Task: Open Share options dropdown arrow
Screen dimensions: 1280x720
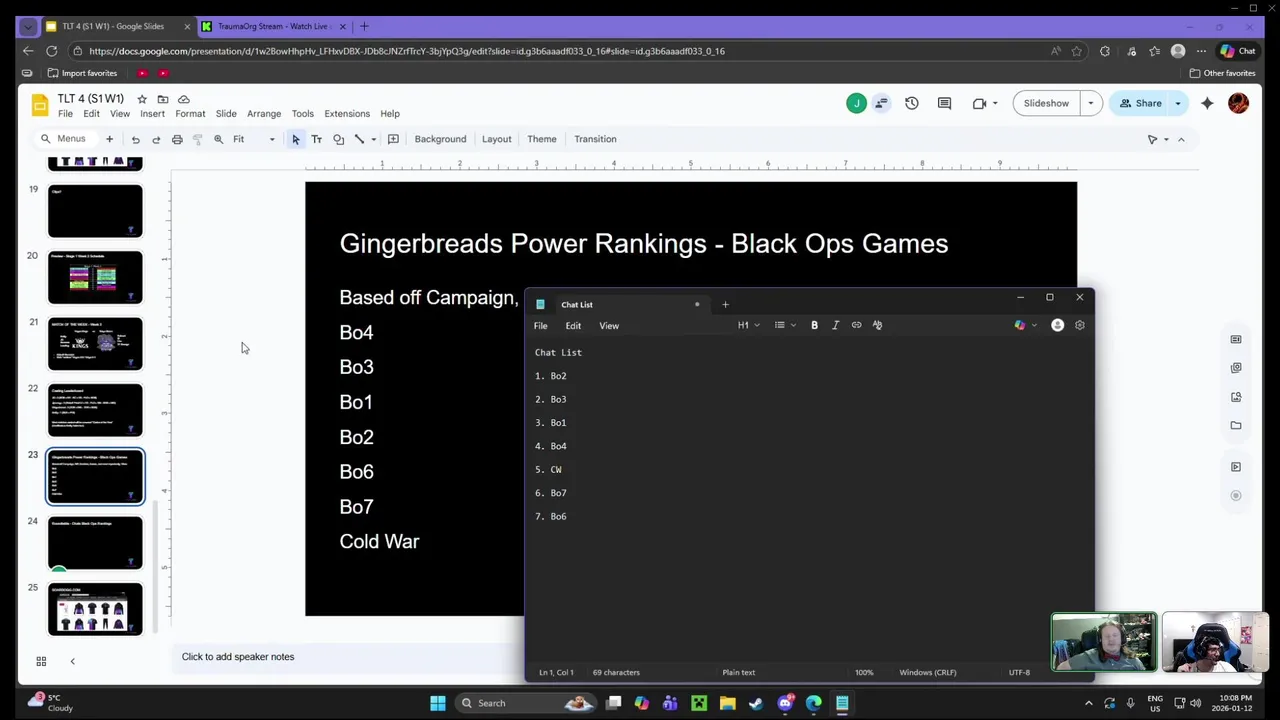Action: (1178, 103)
